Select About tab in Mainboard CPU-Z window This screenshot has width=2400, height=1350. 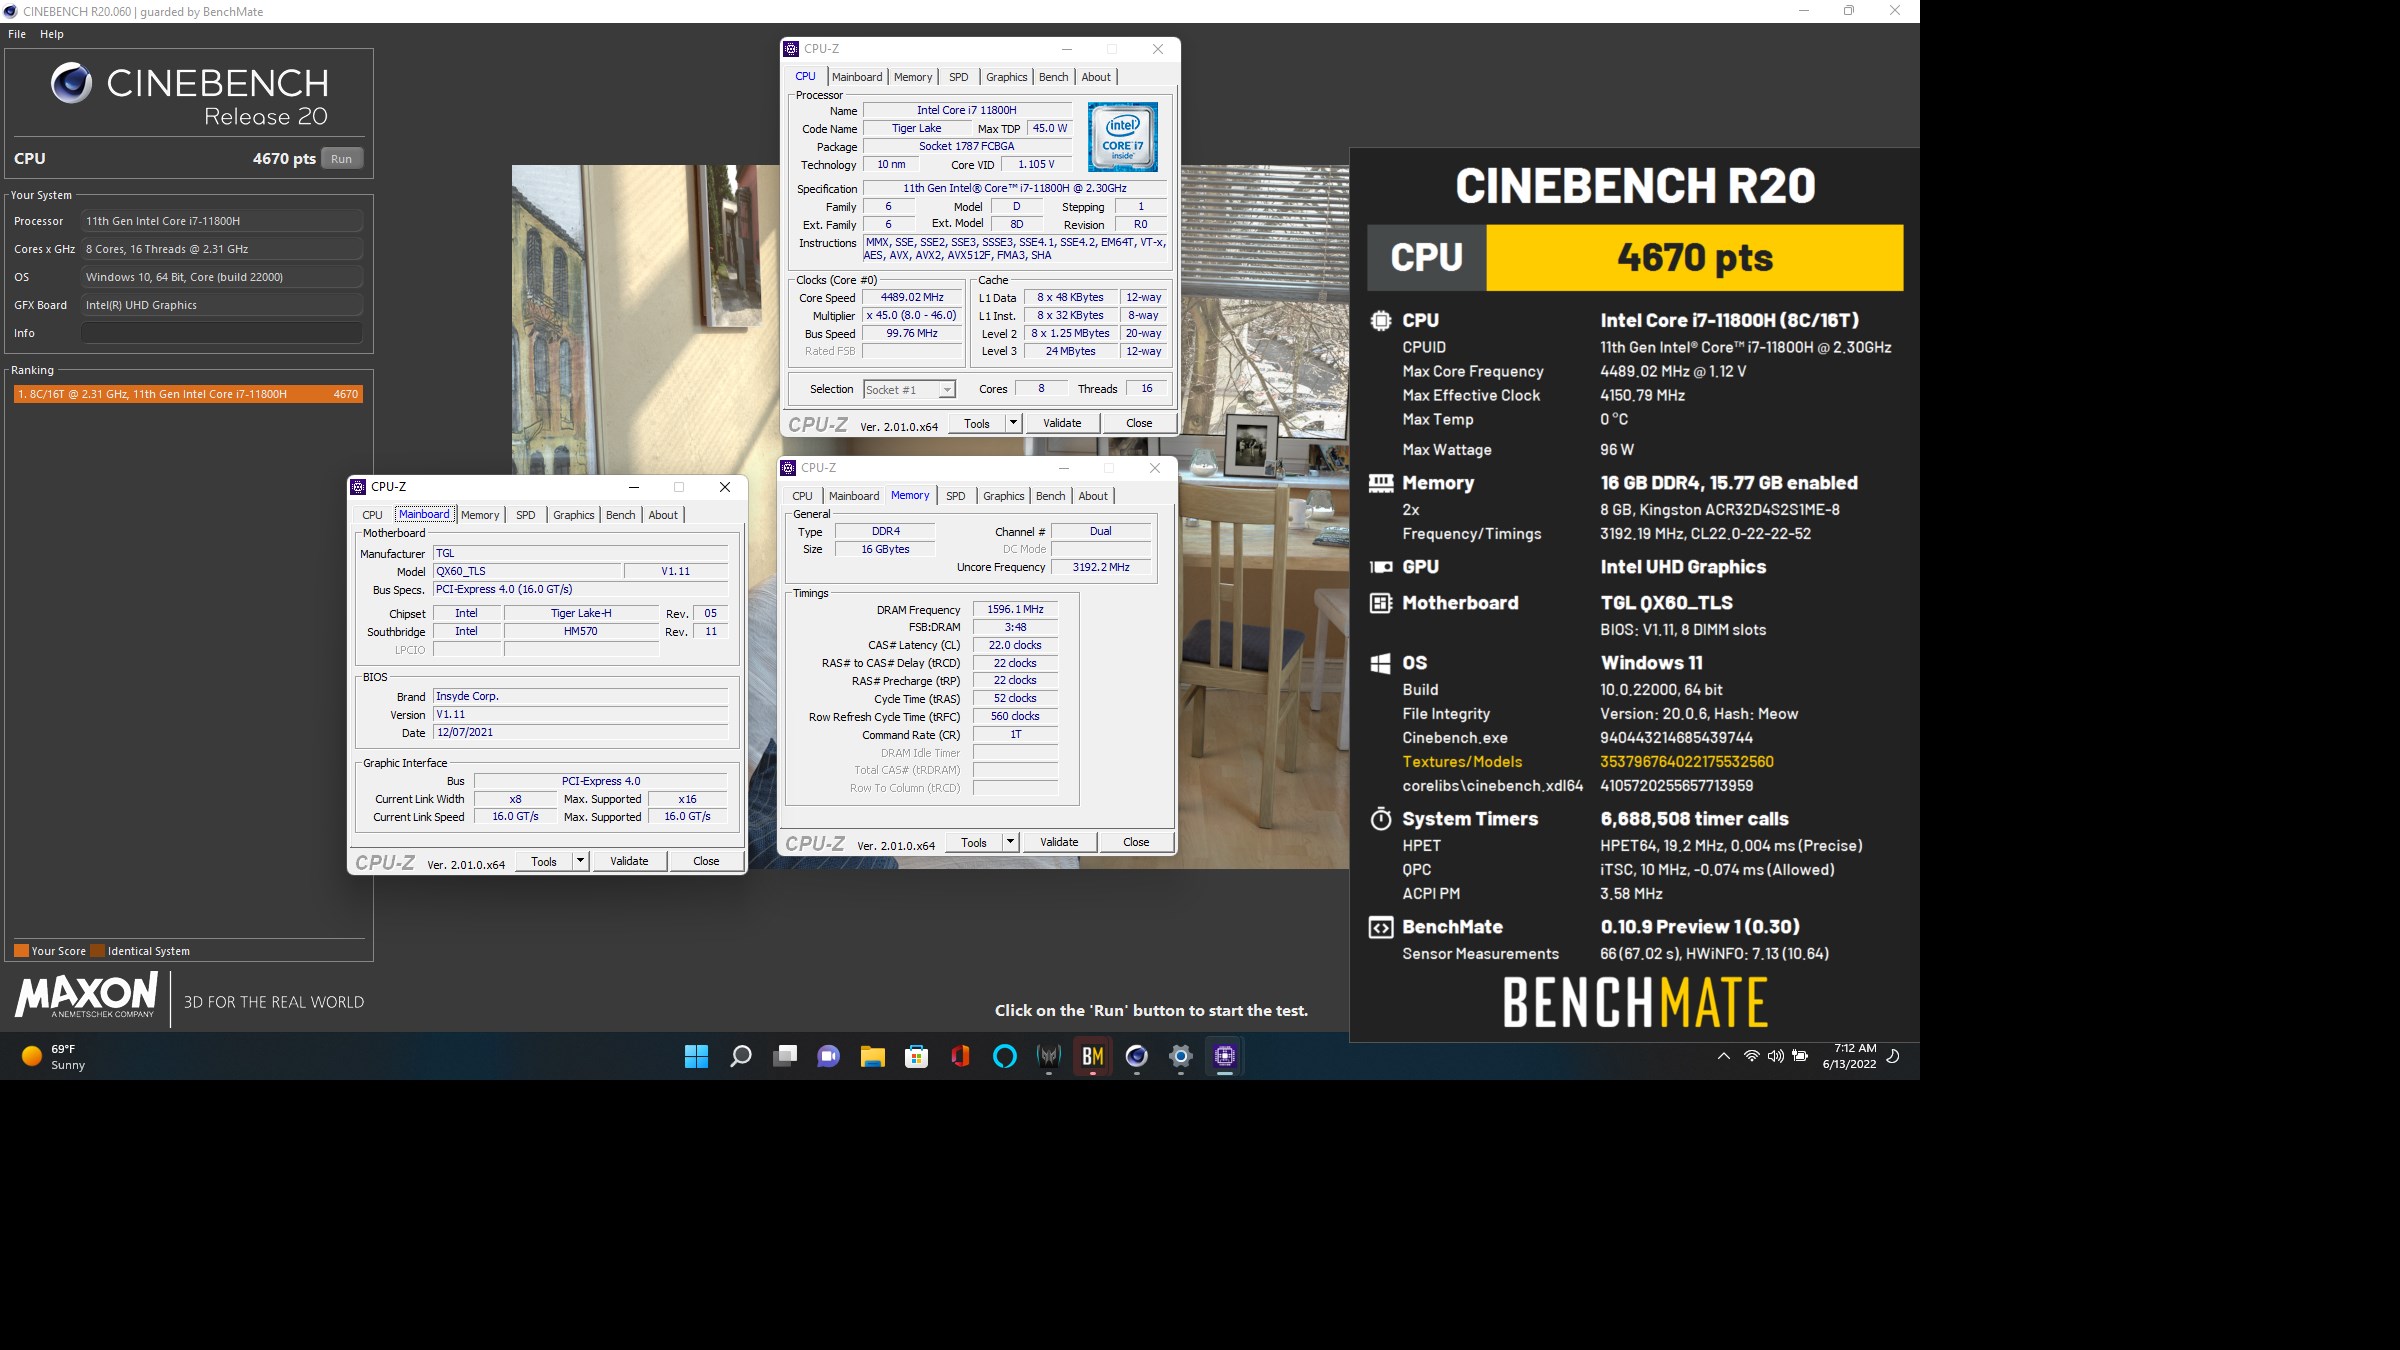tap(663, 515)
